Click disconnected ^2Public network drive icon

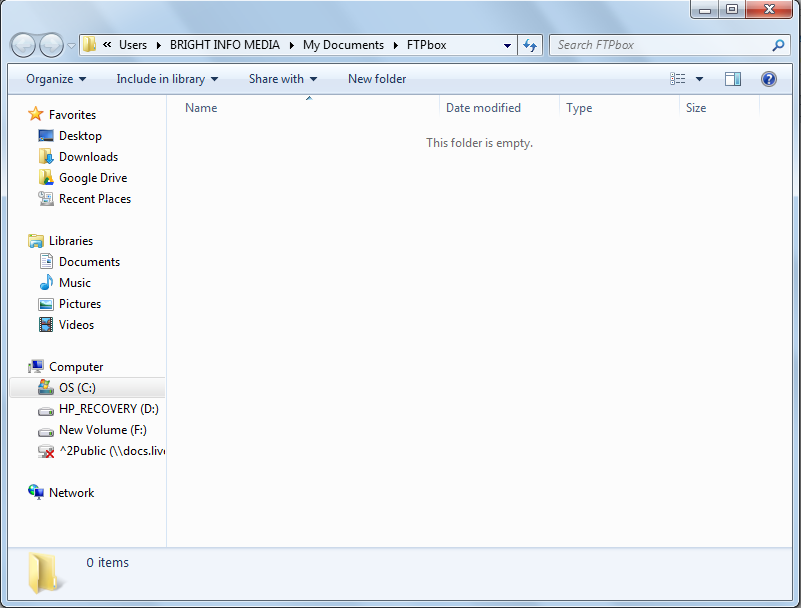(x=46, y=452)
